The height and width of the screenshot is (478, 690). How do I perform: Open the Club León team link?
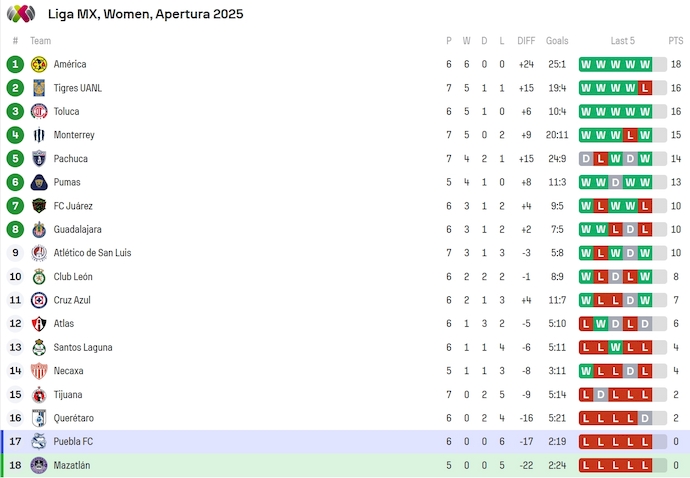[73, 277]
